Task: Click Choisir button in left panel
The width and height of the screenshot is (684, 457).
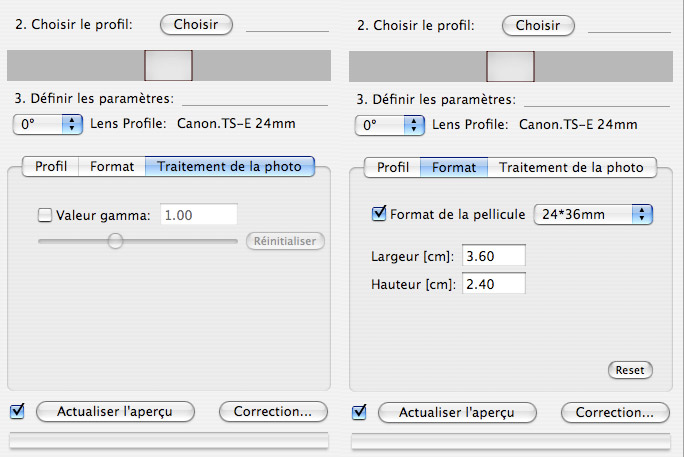Action: pos(196,25)
